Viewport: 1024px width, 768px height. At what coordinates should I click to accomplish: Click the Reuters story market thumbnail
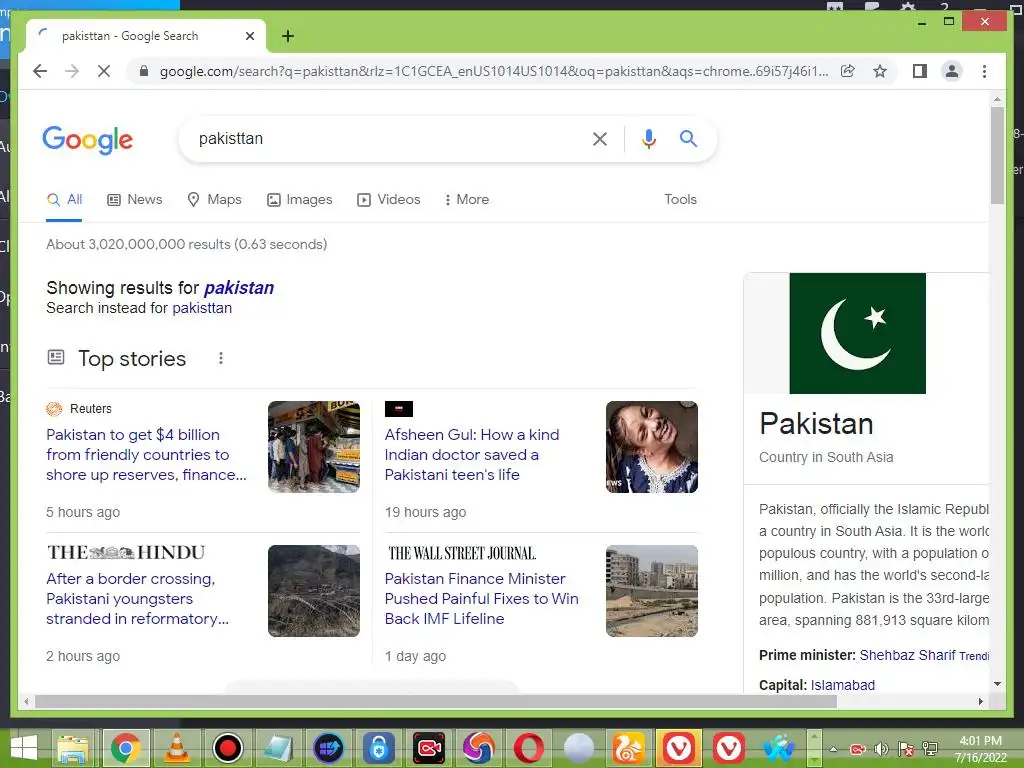313,447
